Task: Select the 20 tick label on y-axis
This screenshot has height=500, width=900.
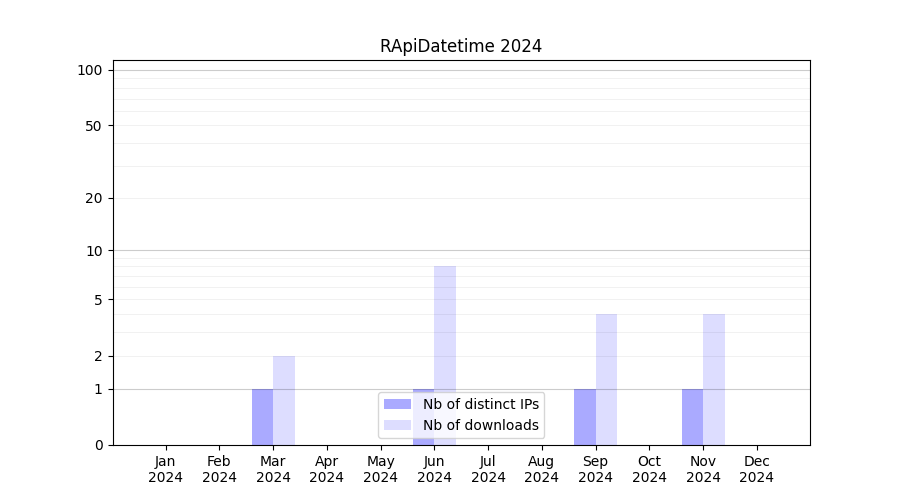Action: 94,198
